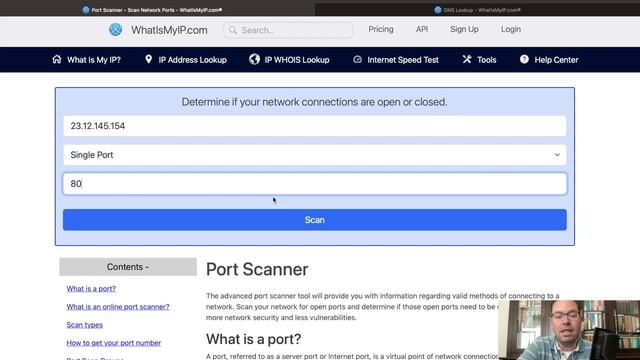
Task: Click the 'What is a port?' section heading
Action: [x=253, y=339]
